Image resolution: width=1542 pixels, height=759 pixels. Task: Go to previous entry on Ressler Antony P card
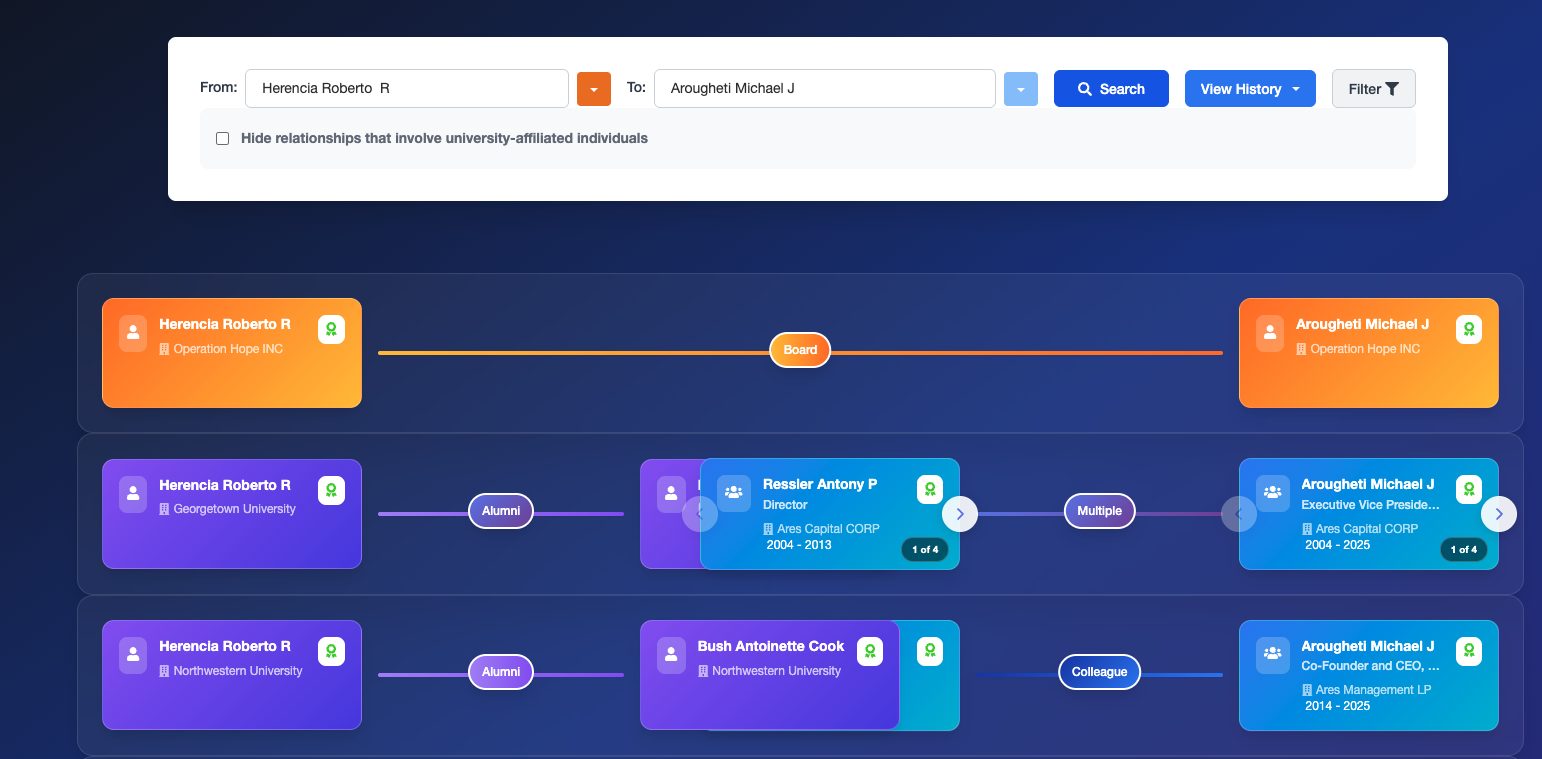[700, 514]
